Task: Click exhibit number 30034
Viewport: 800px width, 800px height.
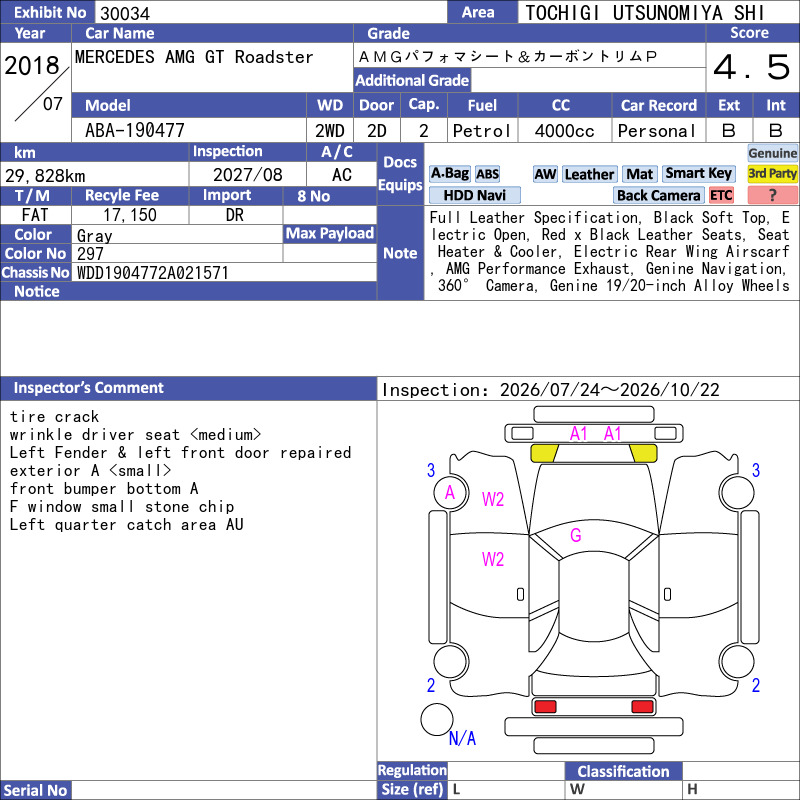Action: tap(125, 13)
